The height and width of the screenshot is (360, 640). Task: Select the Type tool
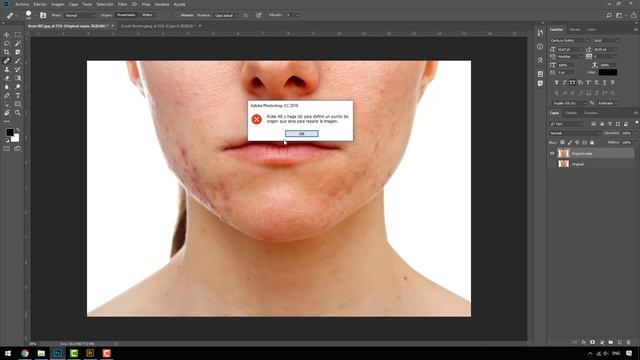[x=18, y=96]
